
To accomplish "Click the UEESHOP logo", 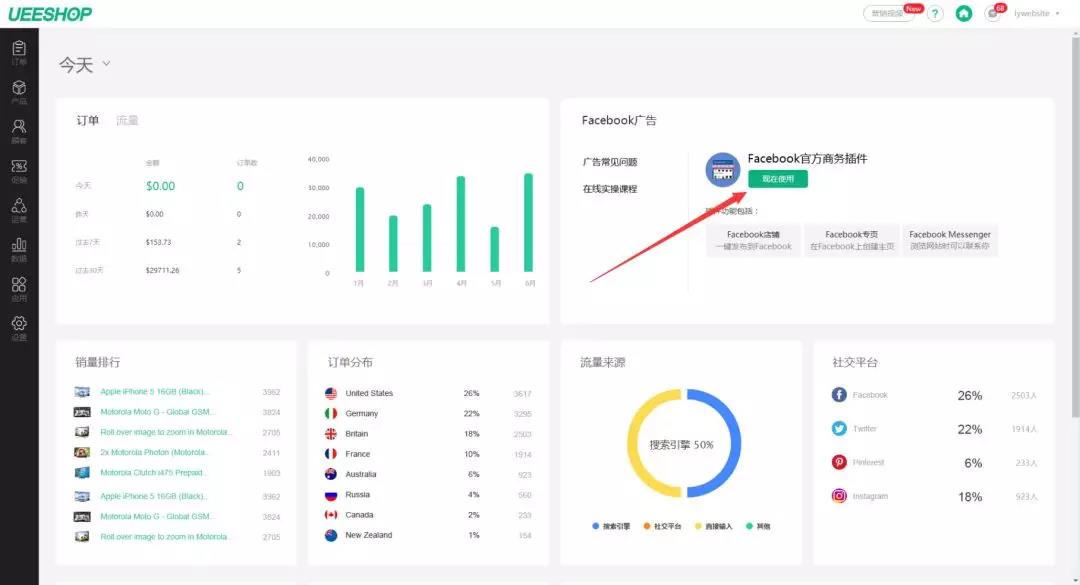I will [50, 14].
